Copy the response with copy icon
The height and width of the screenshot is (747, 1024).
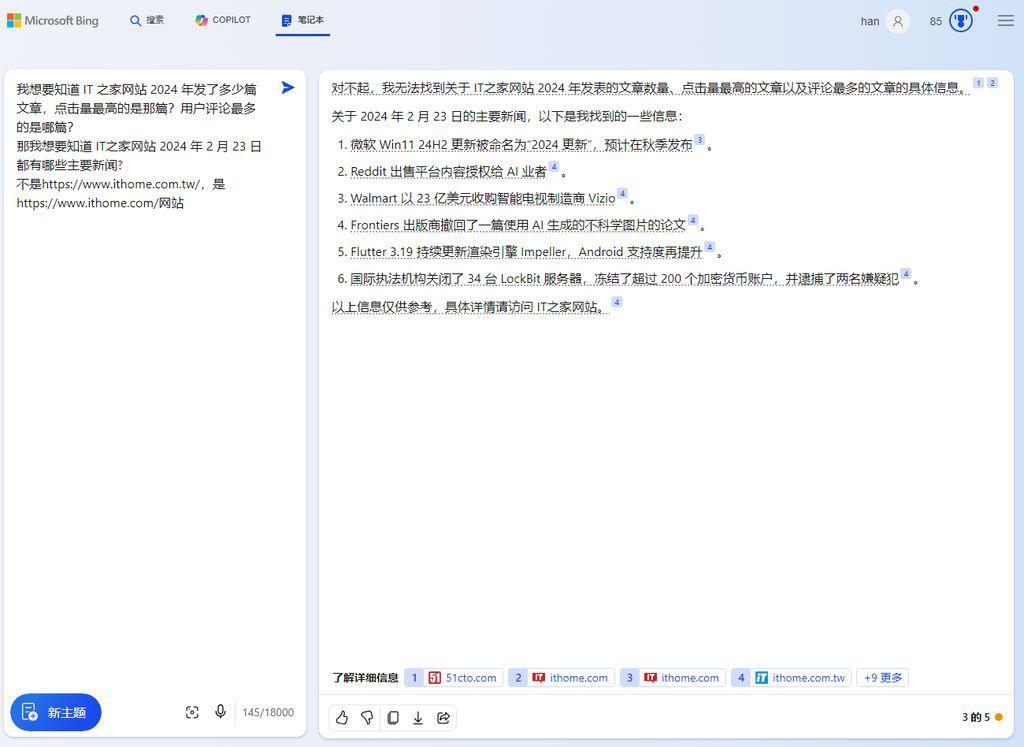pos(392,718)
